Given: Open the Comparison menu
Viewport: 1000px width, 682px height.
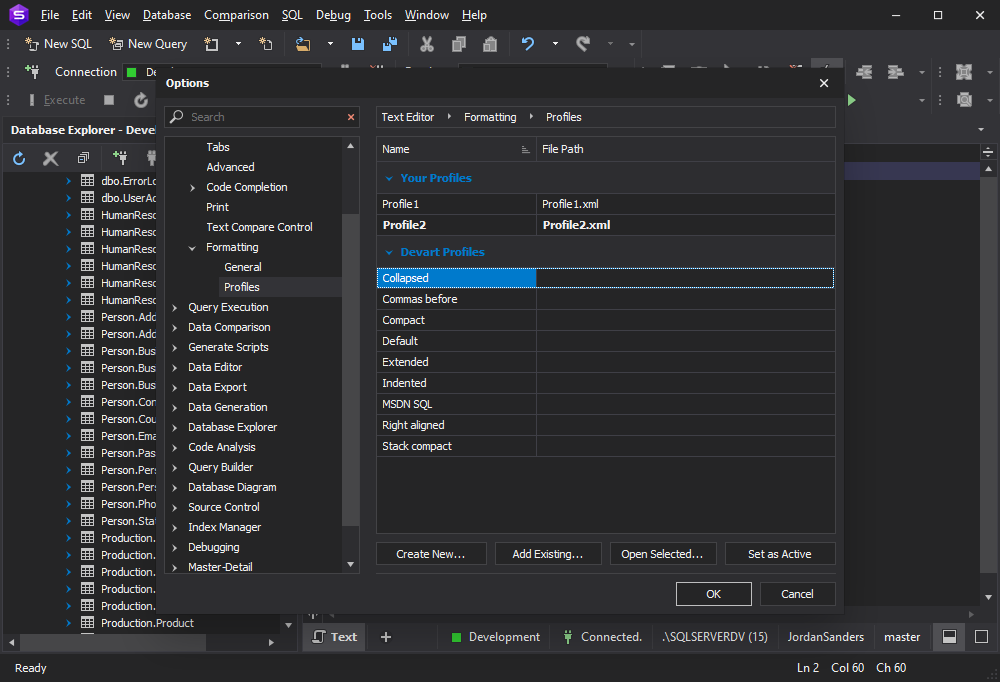Looking at the screenshot, I should point(236,15).
